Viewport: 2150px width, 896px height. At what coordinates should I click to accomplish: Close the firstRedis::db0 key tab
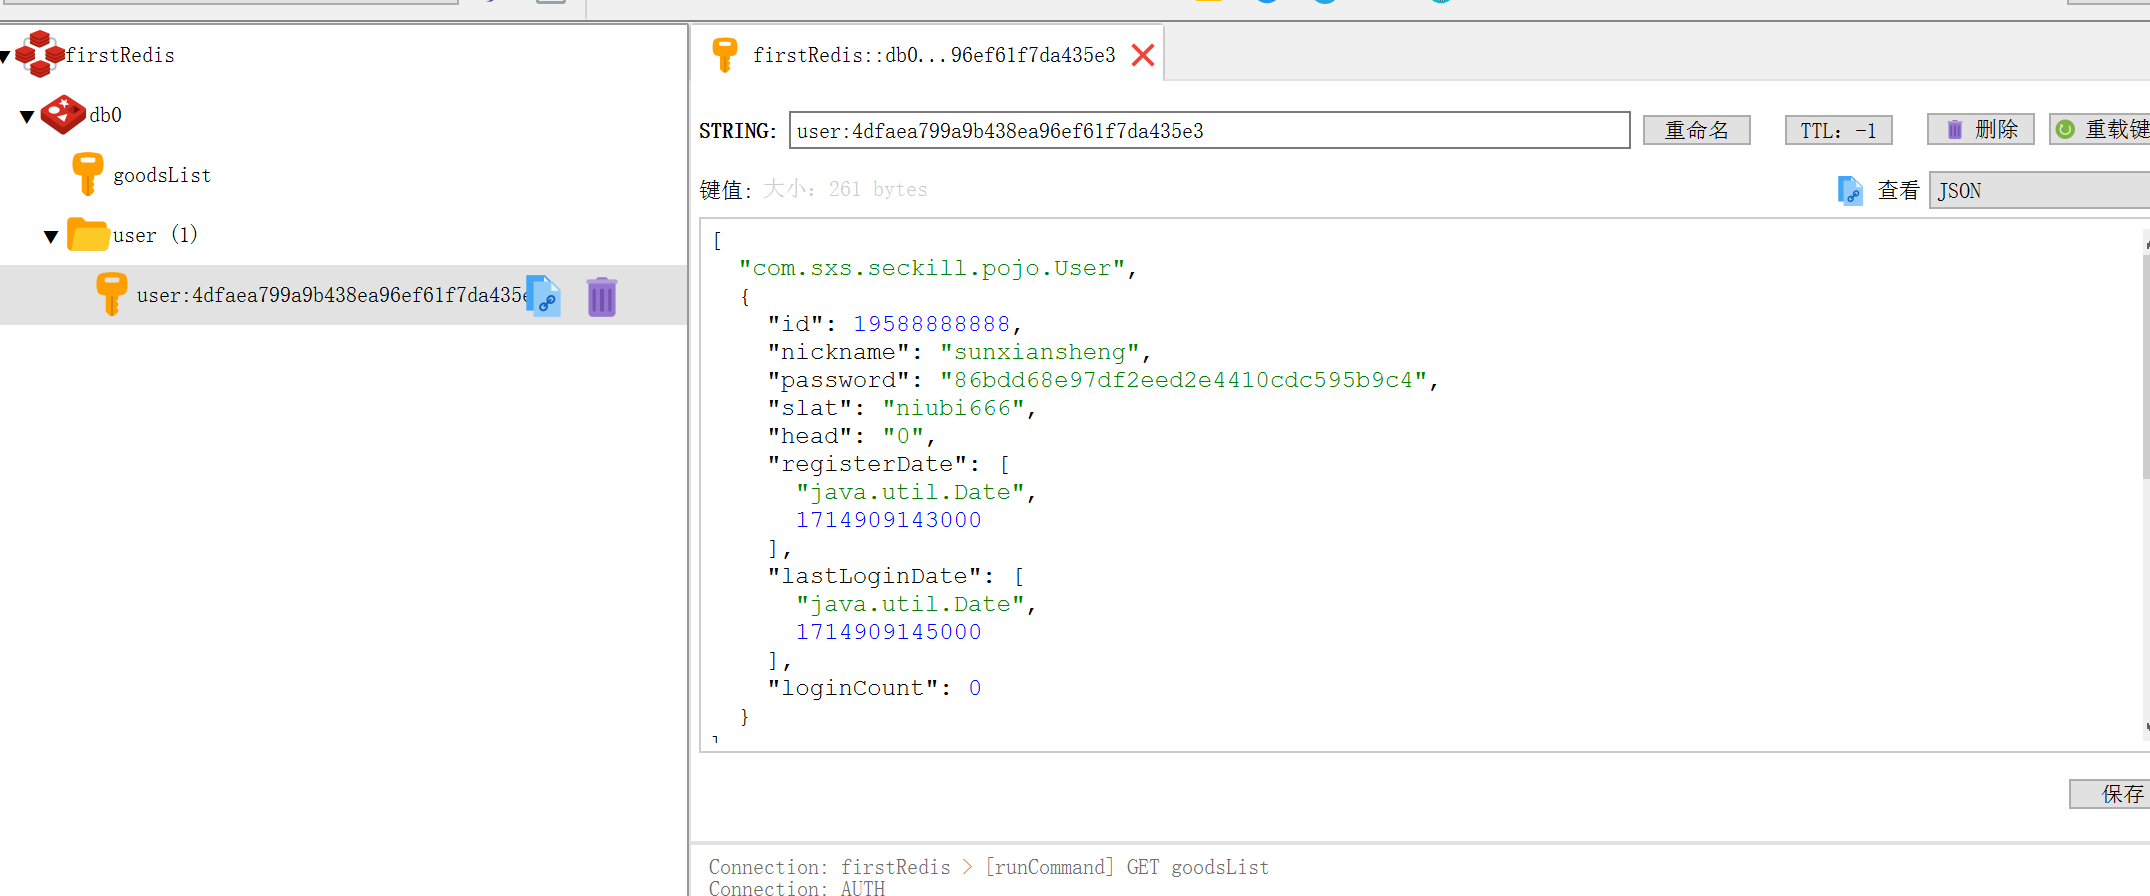1143,55
